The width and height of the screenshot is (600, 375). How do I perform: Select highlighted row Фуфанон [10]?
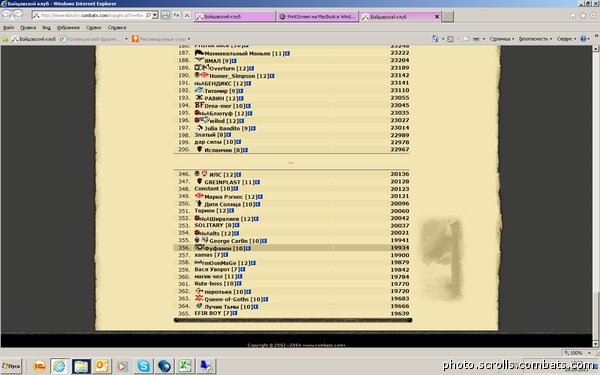[x=291, y=248]
